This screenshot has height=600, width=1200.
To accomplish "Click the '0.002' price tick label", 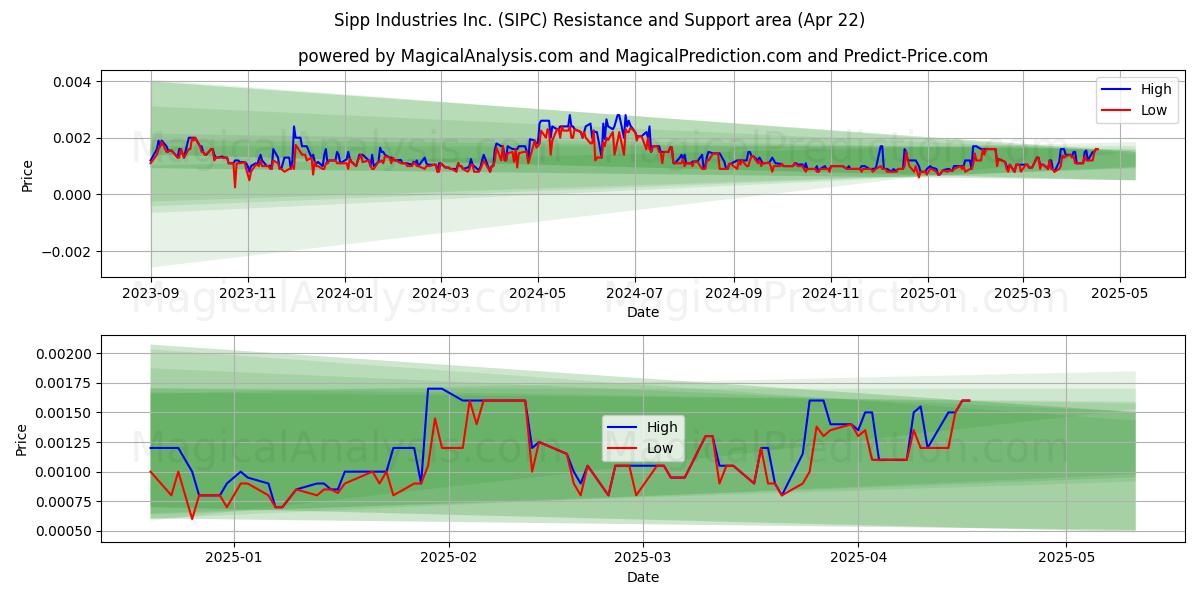I will [73, 138].
